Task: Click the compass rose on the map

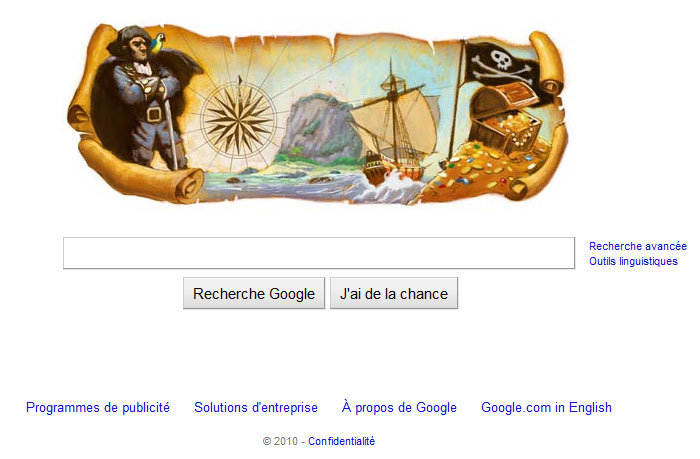Action: (238, 118)
